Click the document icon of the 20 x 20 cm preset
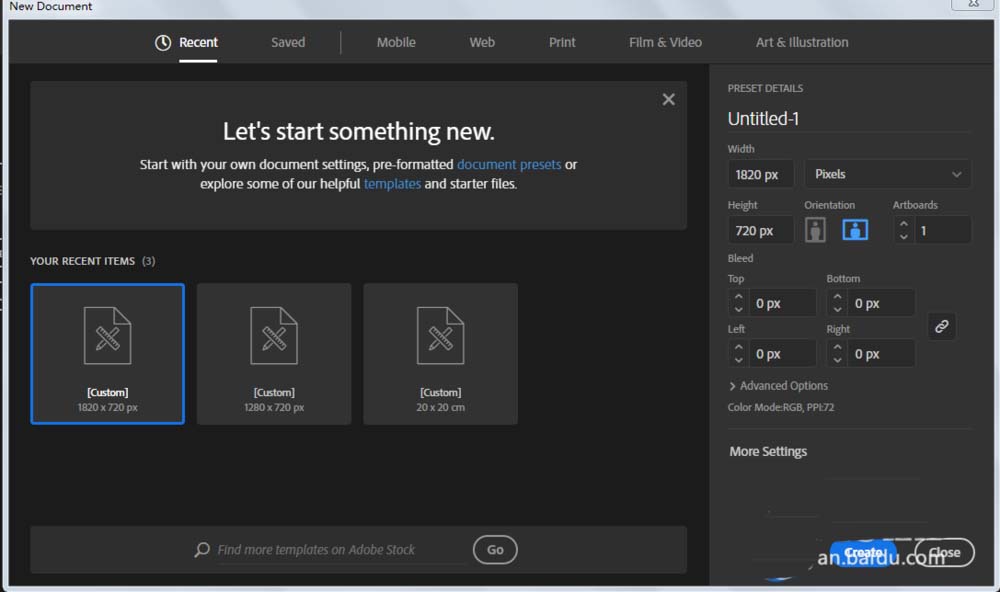Viewport: 1000px width, 592px height. (x=440, y=336)
